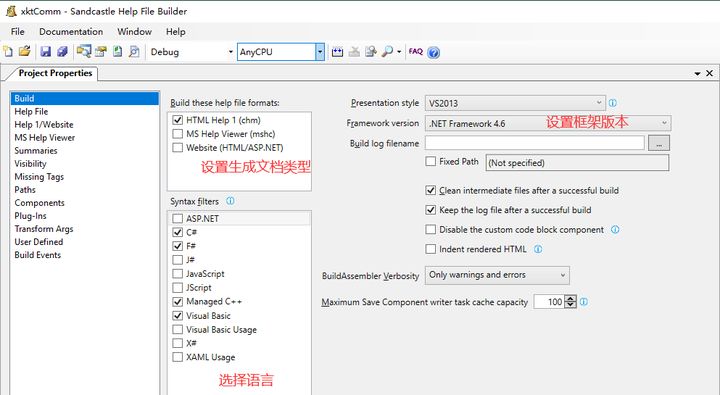Viewport: 720px width, 395px height.
Task: Select the Help 1/Website category
Action: tap(84, 124)
